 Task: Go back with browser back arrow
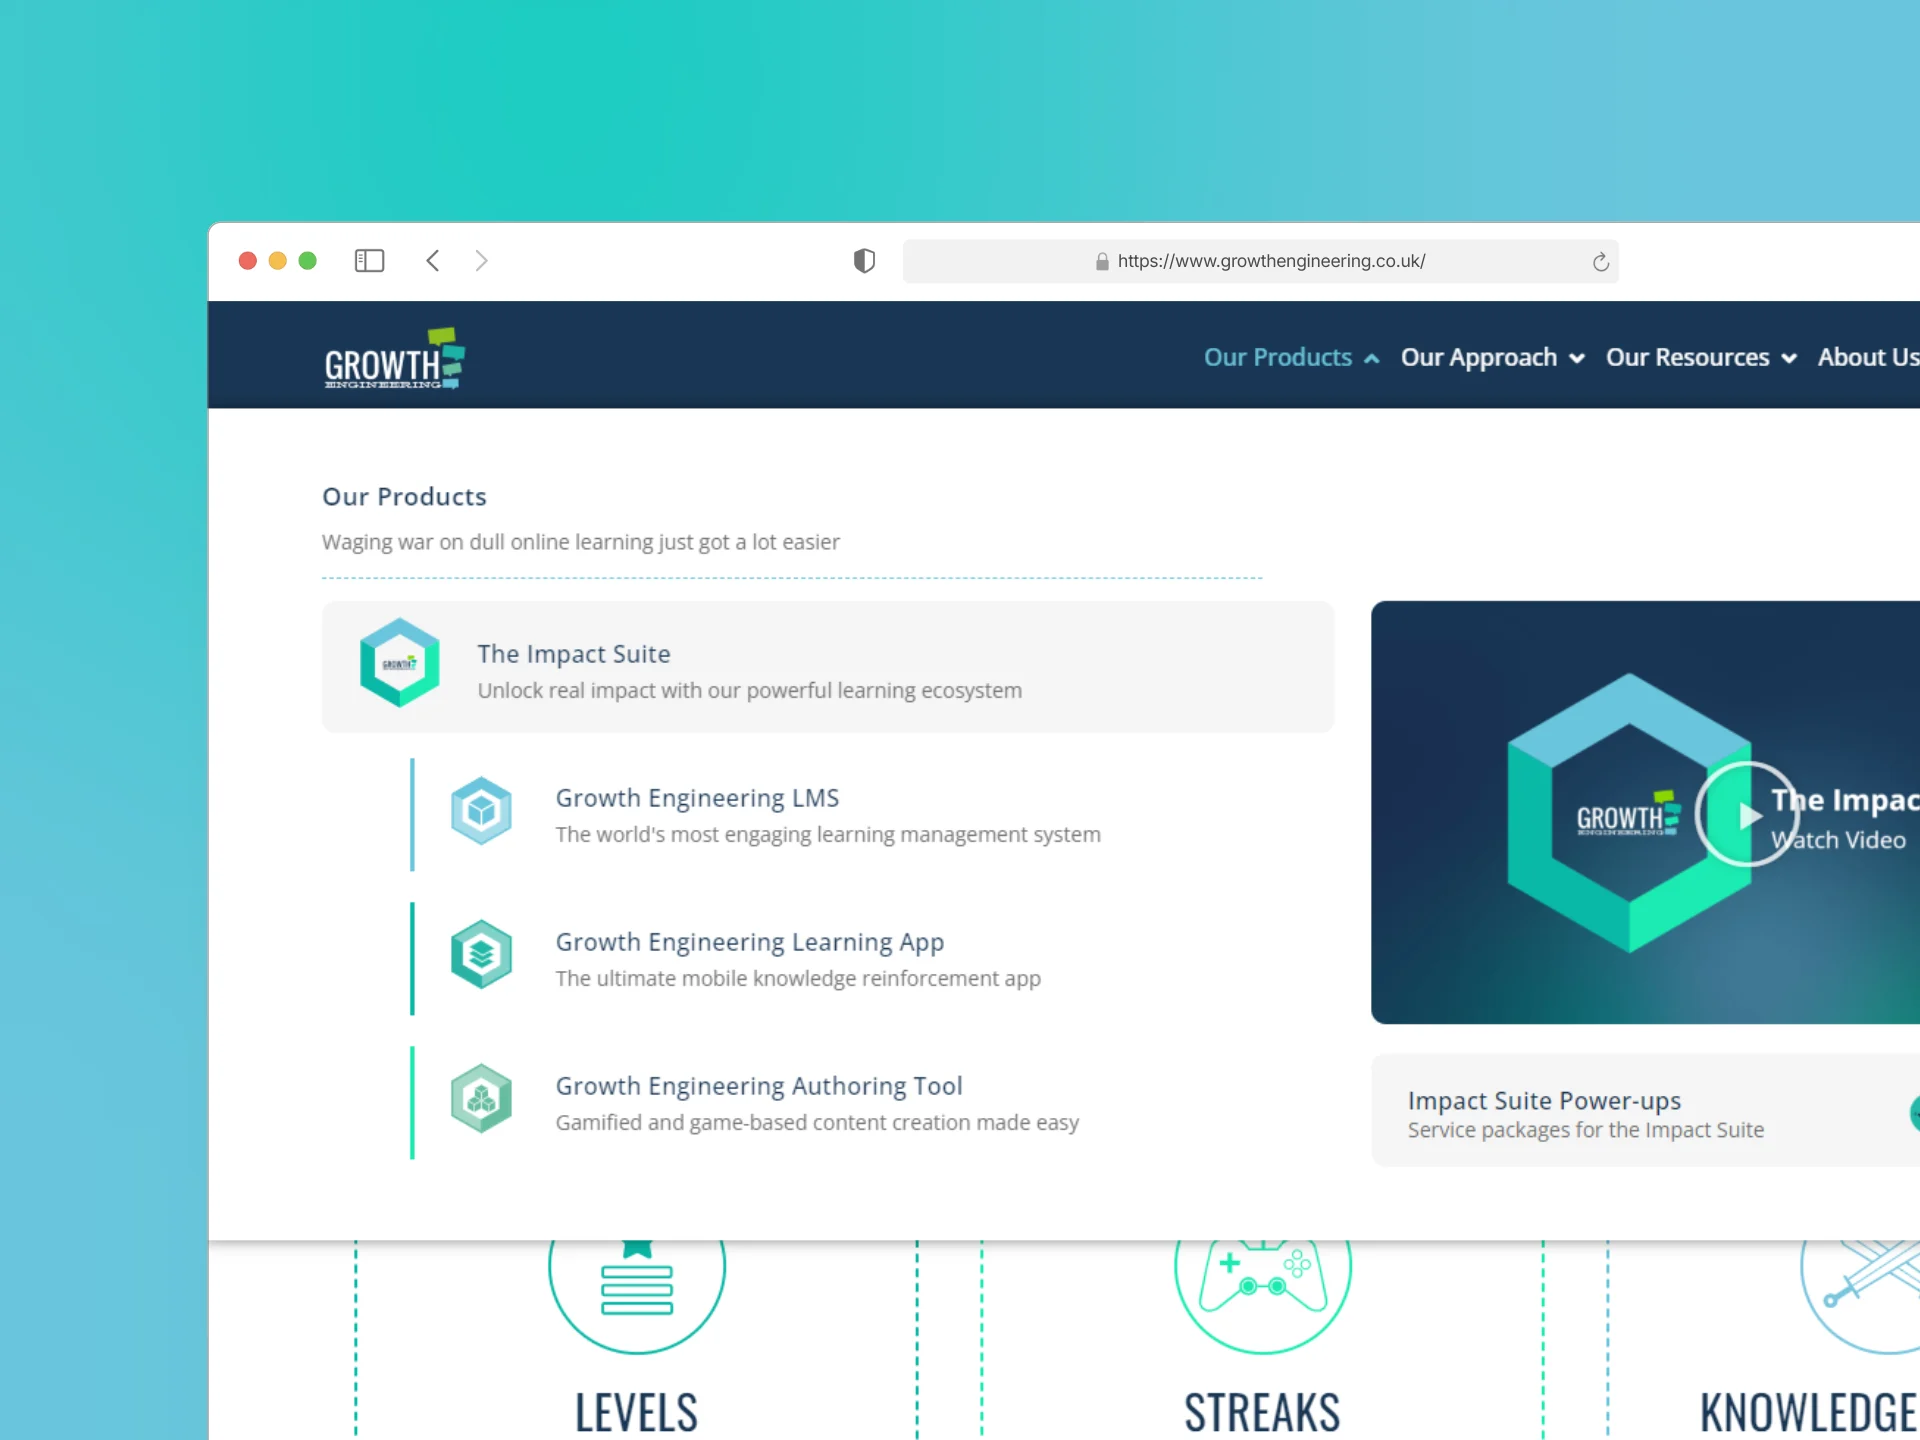433,261
